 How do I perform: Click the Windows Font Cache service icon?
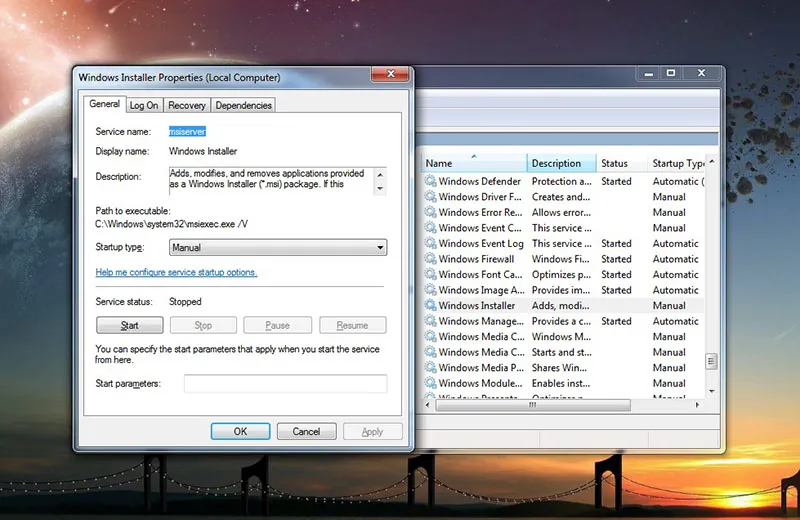(x=430, y=275)
